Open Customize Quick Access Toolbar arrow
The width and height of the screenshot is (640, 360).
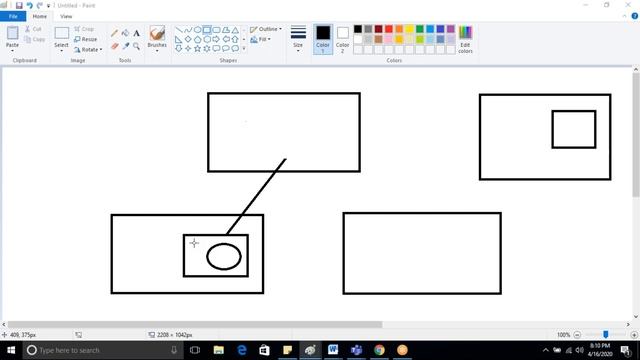tap(48, 6)
